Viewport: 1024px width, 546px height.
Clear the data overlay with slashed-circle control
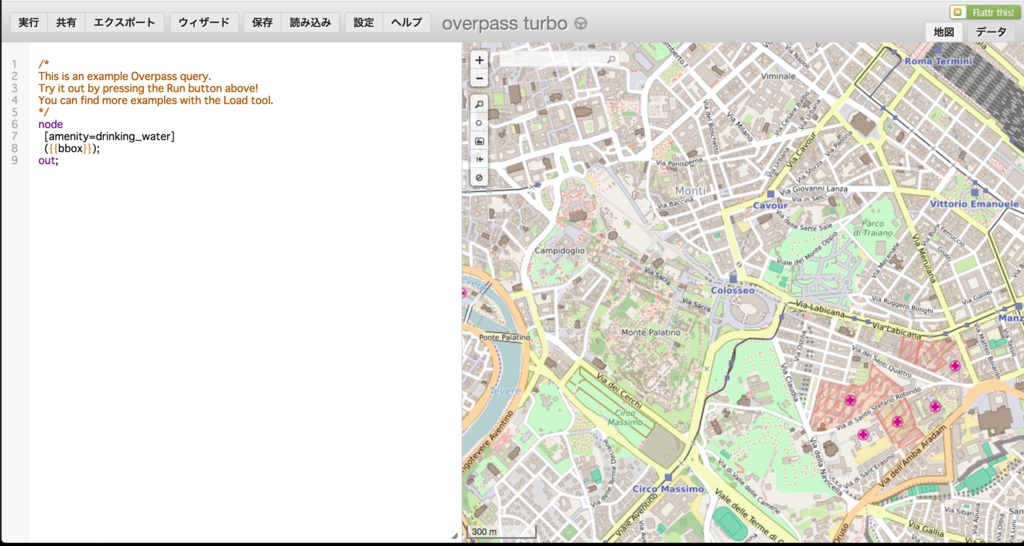pyautogui.click(x=479, y=177)
